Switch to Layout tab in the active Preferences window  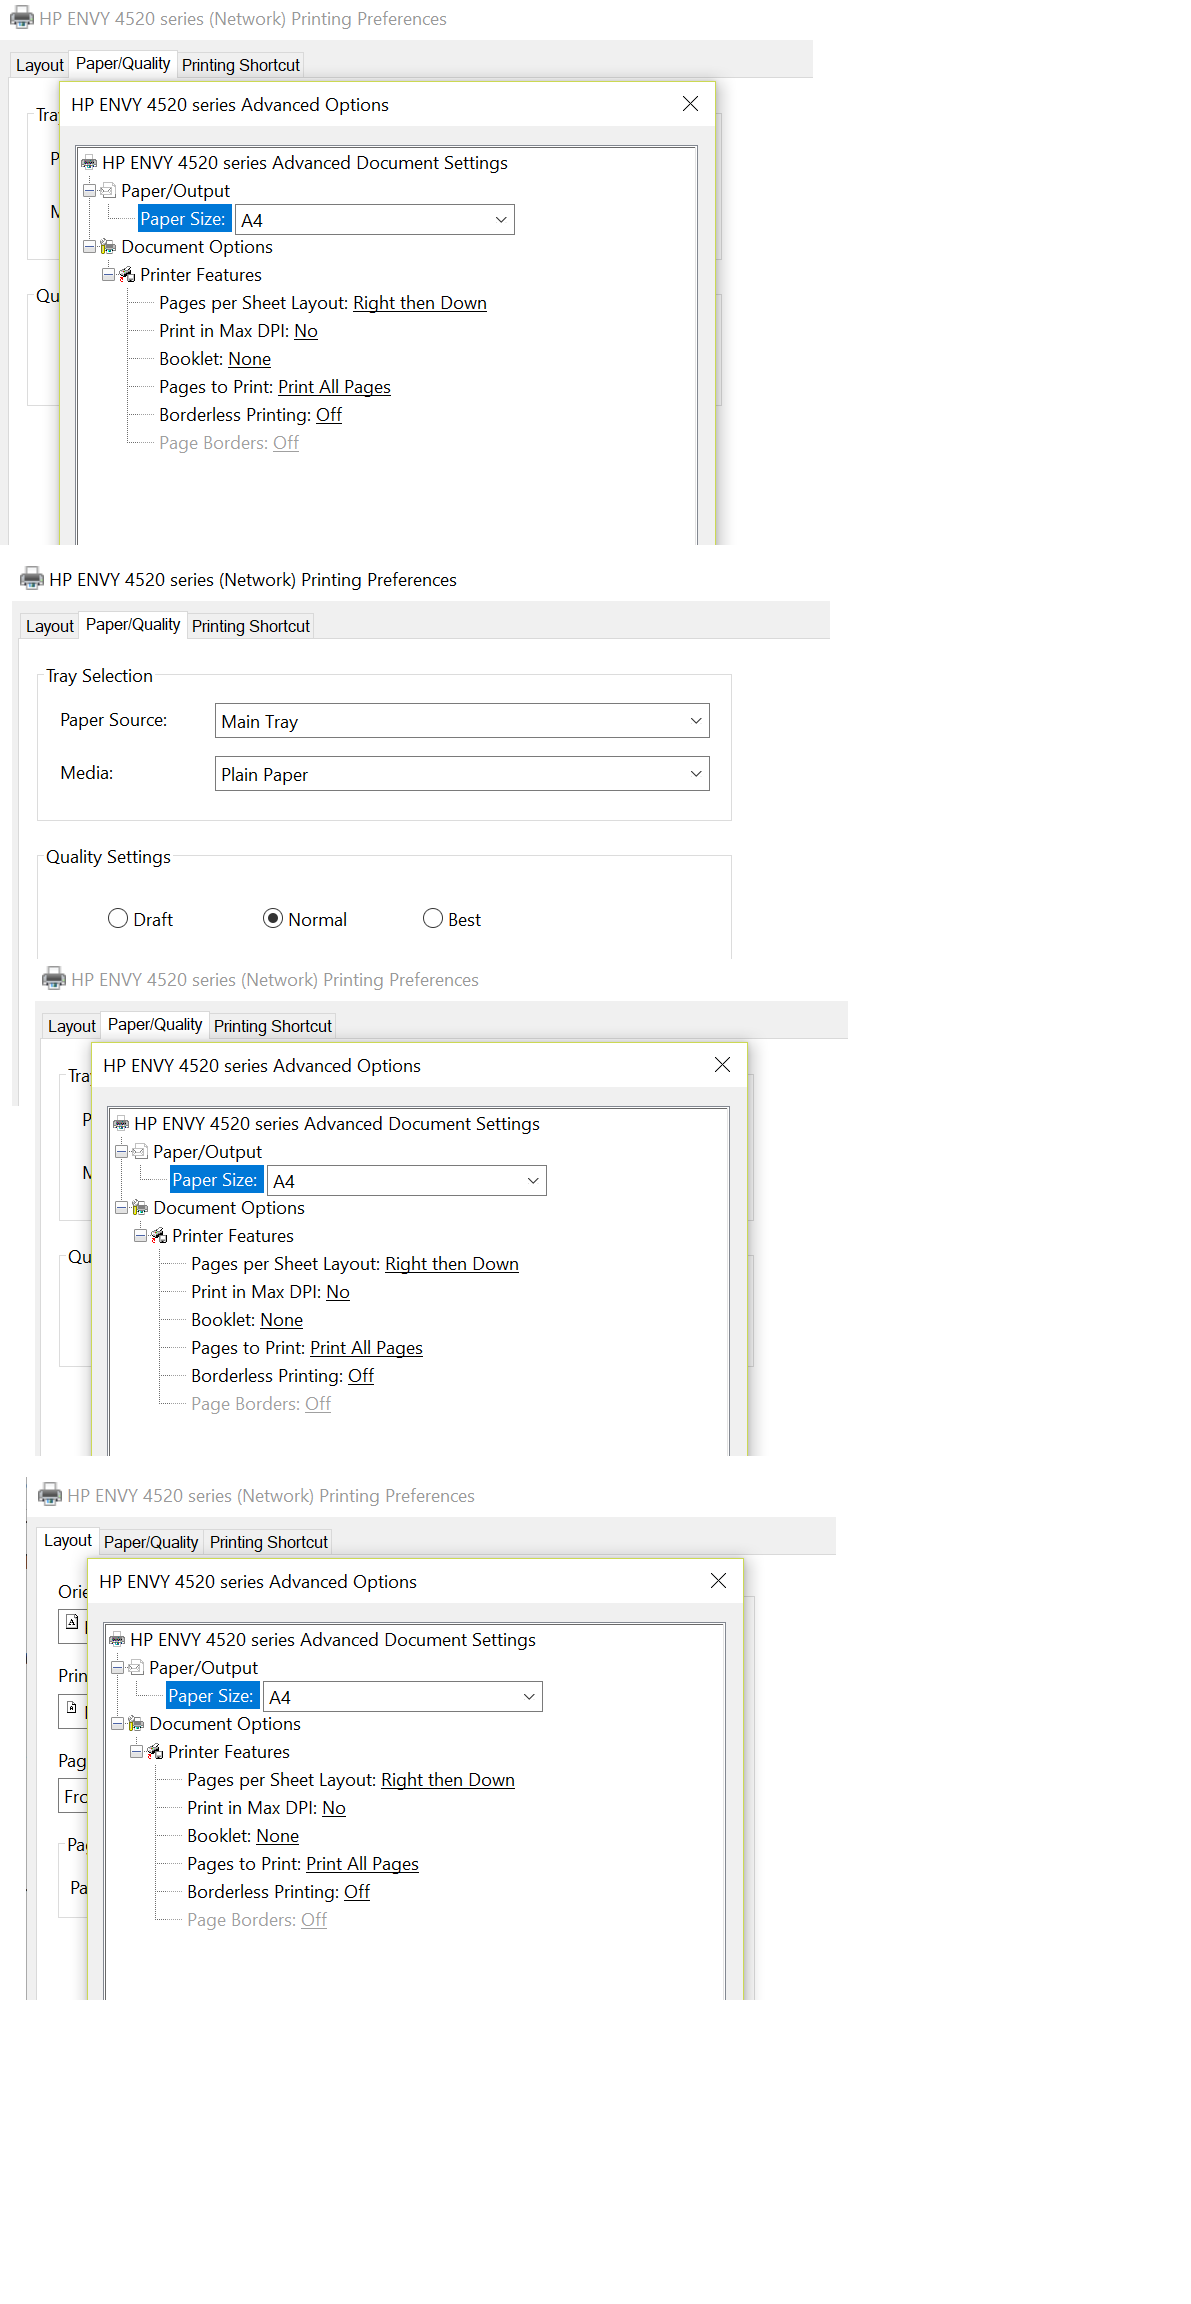click(x=49, y=626)
